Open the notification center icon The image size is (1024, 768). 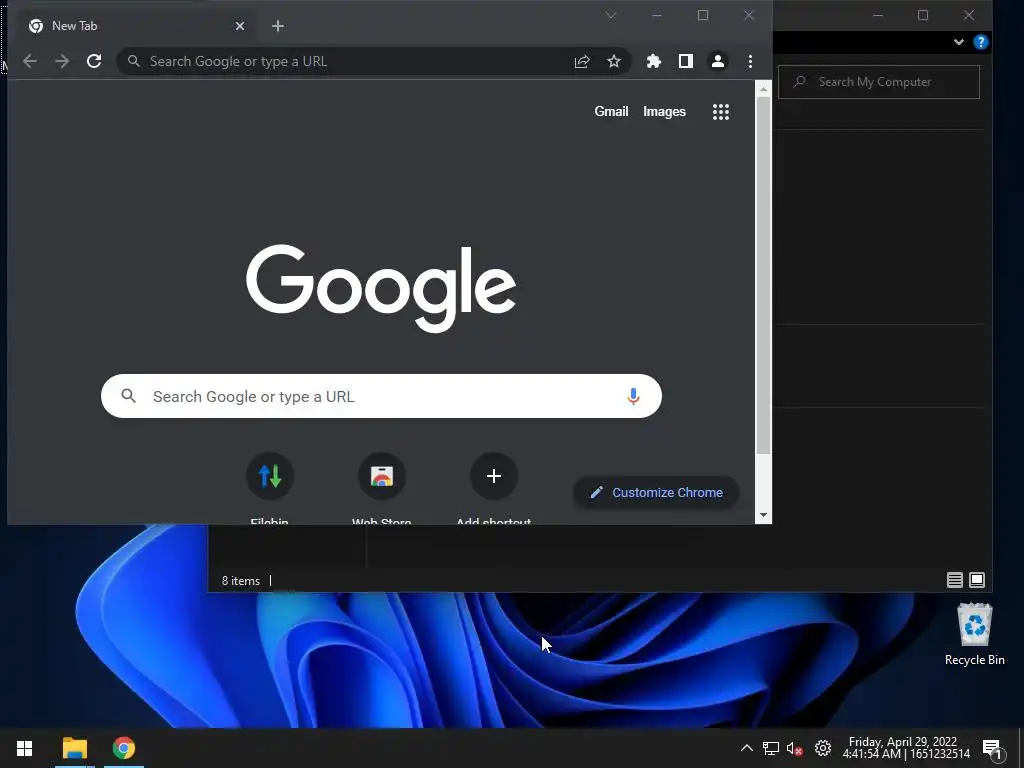pyautogui.click(x=992, y=748)
